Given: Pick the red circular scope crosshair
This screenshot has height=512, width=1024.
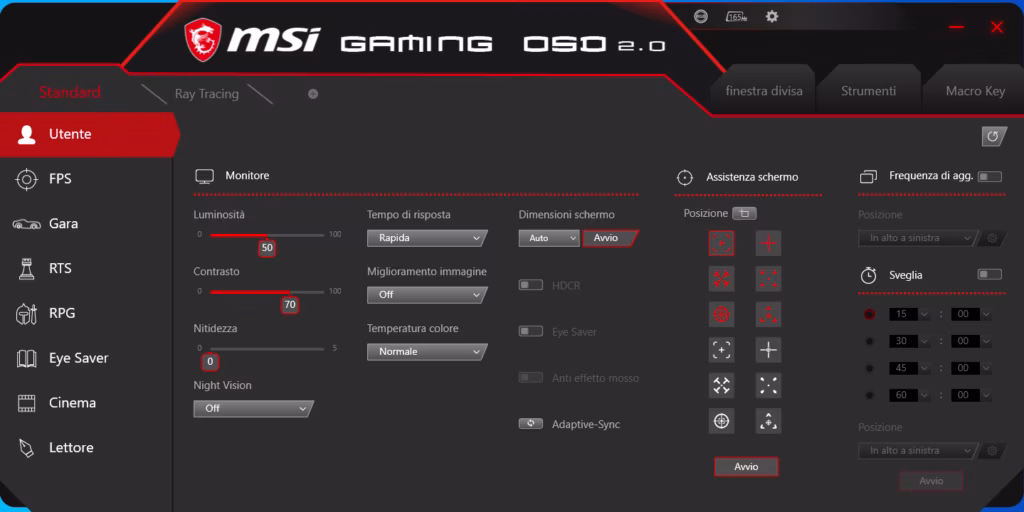Looking at the screenshot, I should click(721, 314).
